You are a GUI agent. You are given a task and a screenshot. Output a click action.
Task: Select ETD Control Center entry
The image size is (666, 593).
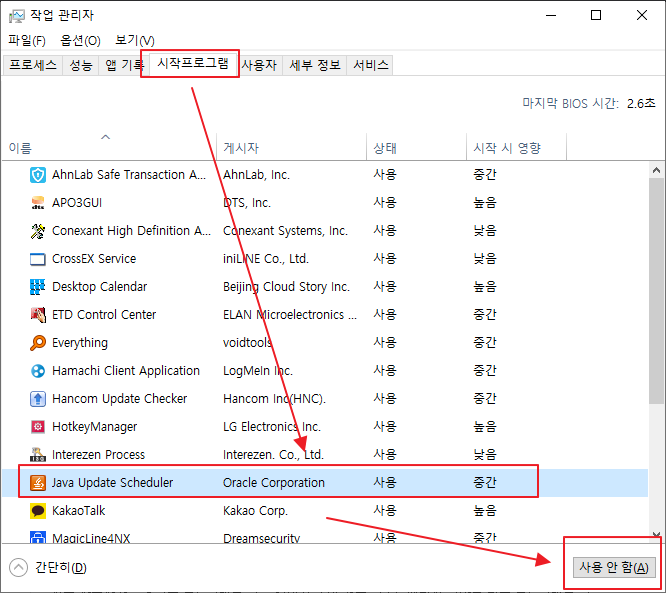click(x=104, y=315)
